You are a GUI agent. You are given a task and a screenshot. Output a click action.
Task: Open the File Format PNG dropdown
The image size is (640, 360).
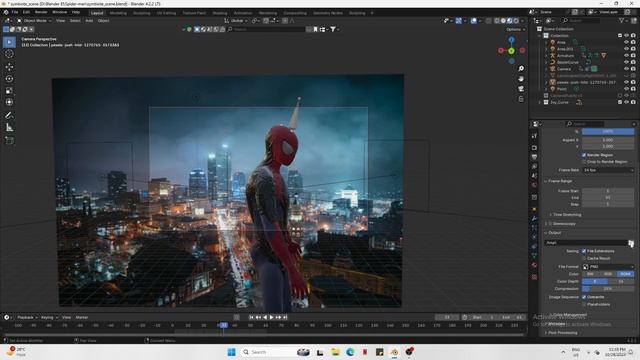(x=608, y=267)
